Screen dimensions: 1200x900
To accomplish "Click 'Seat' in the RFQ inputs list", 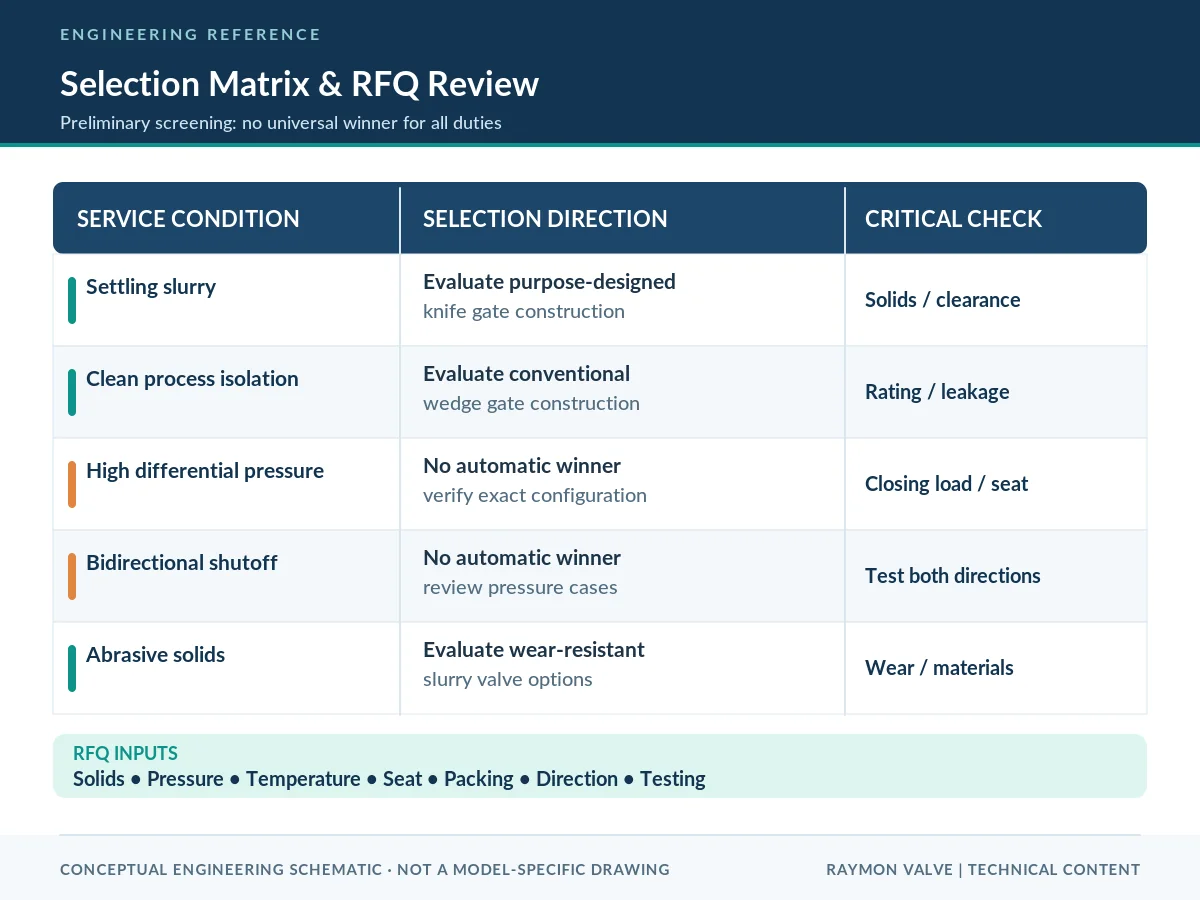I will click(402, 779).
